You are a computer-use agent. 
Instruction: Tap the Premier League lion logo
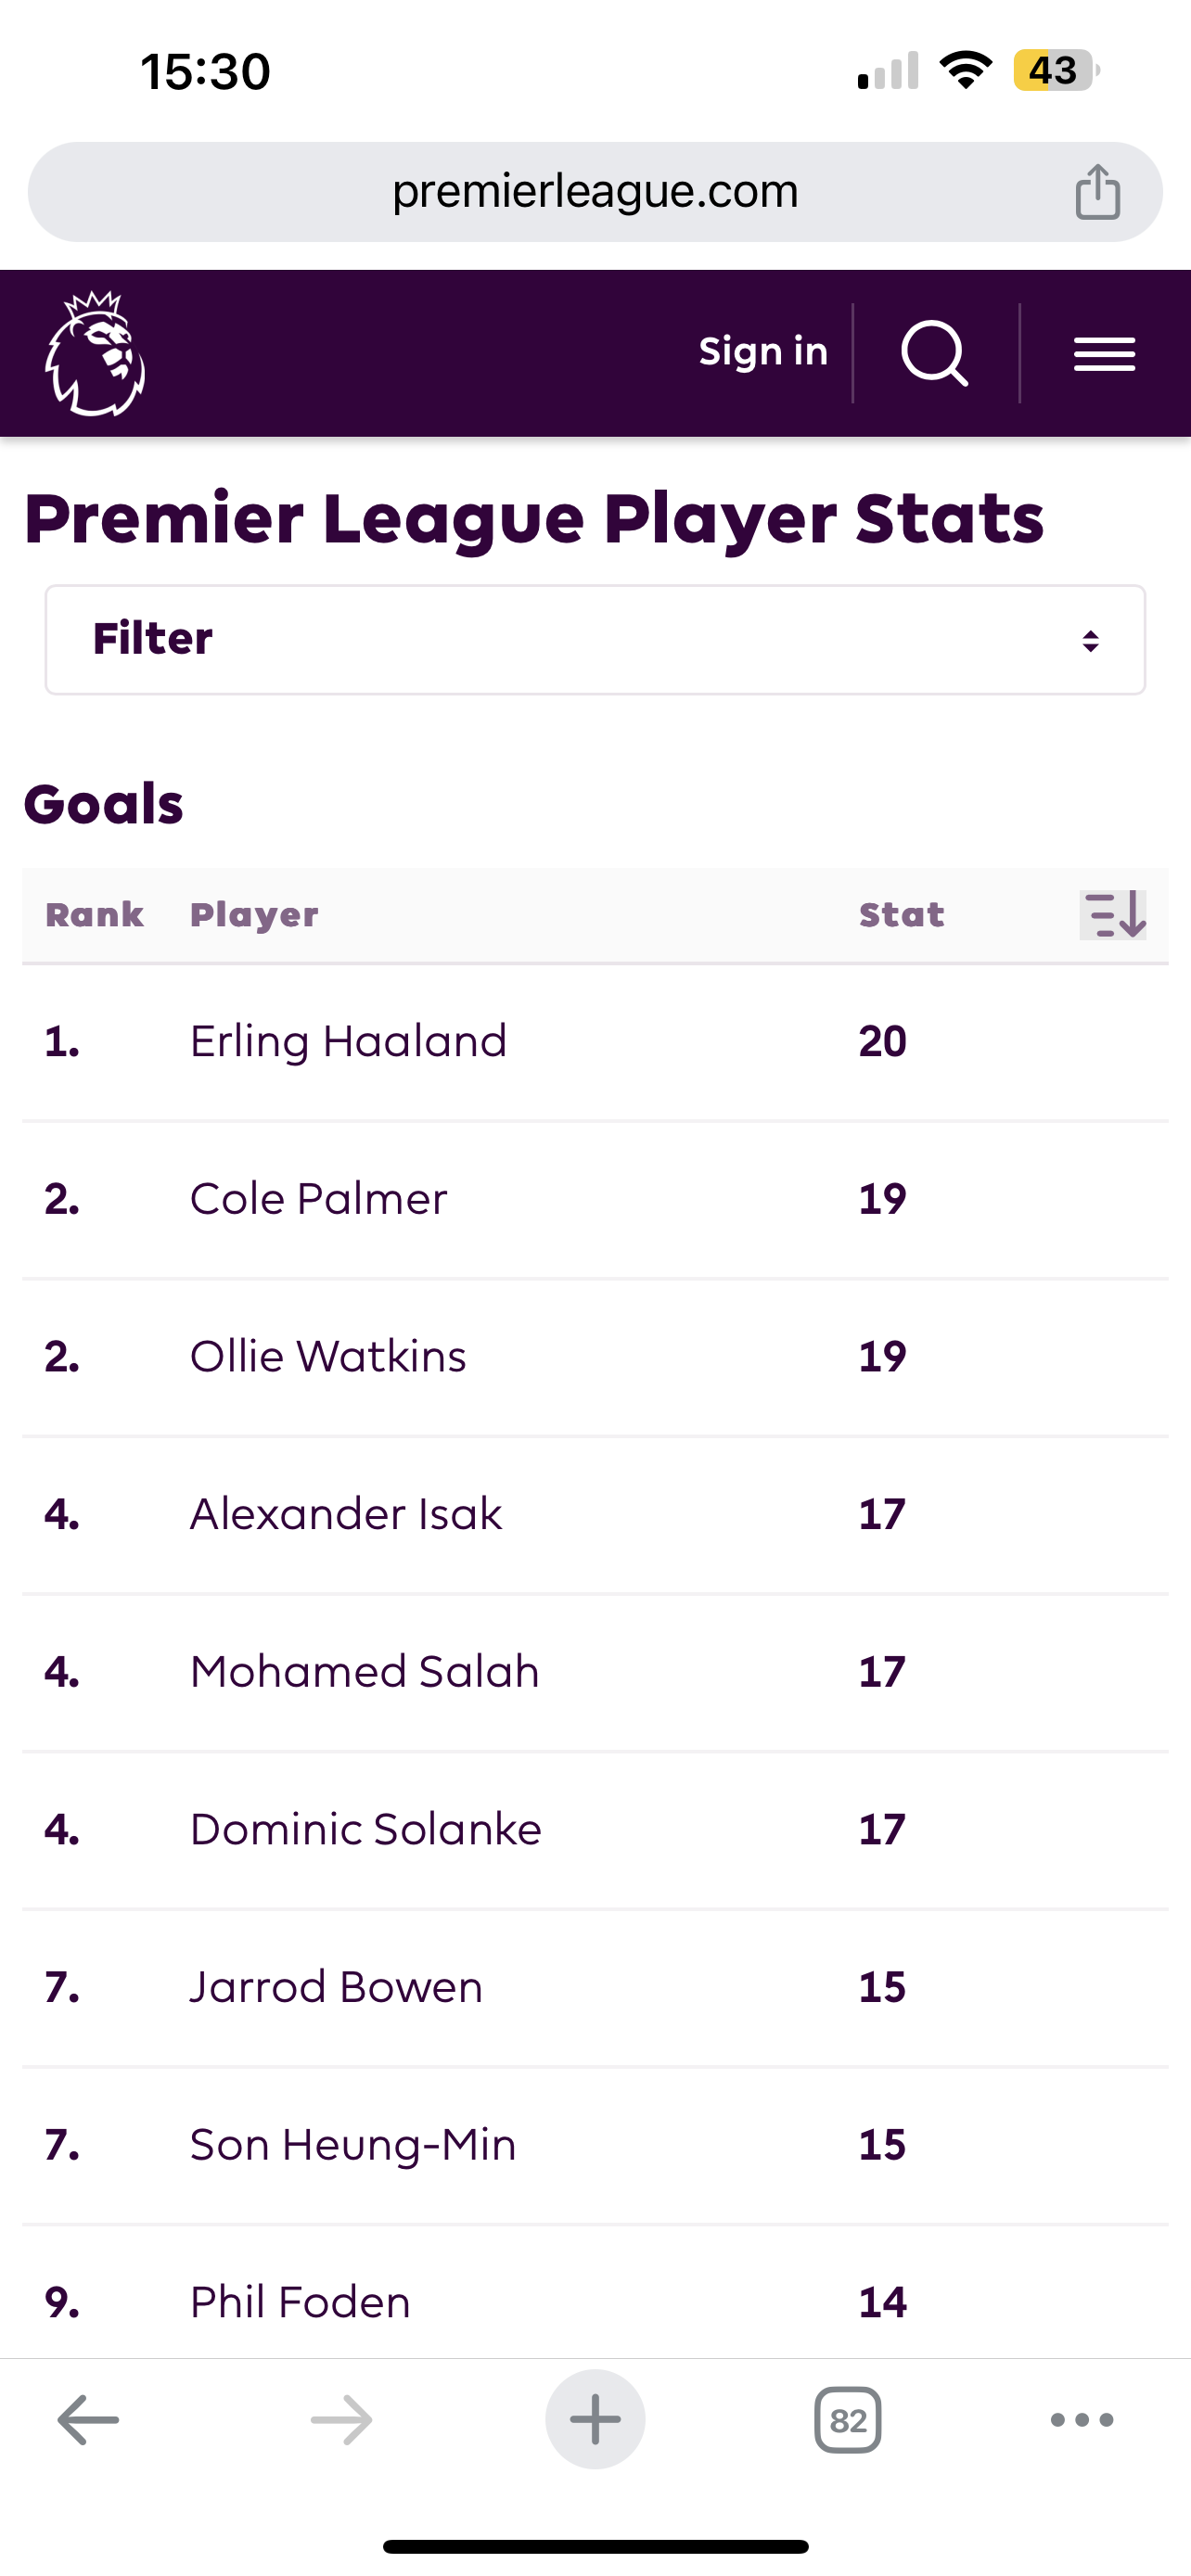95,353
